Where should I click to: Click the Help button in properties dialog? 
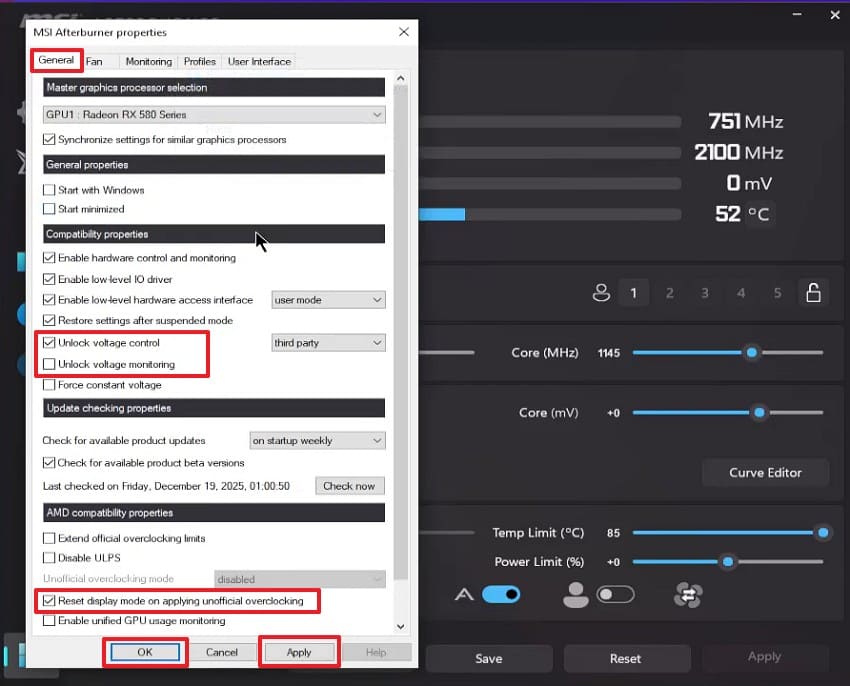pyautogui.click(x=376, y=652)
